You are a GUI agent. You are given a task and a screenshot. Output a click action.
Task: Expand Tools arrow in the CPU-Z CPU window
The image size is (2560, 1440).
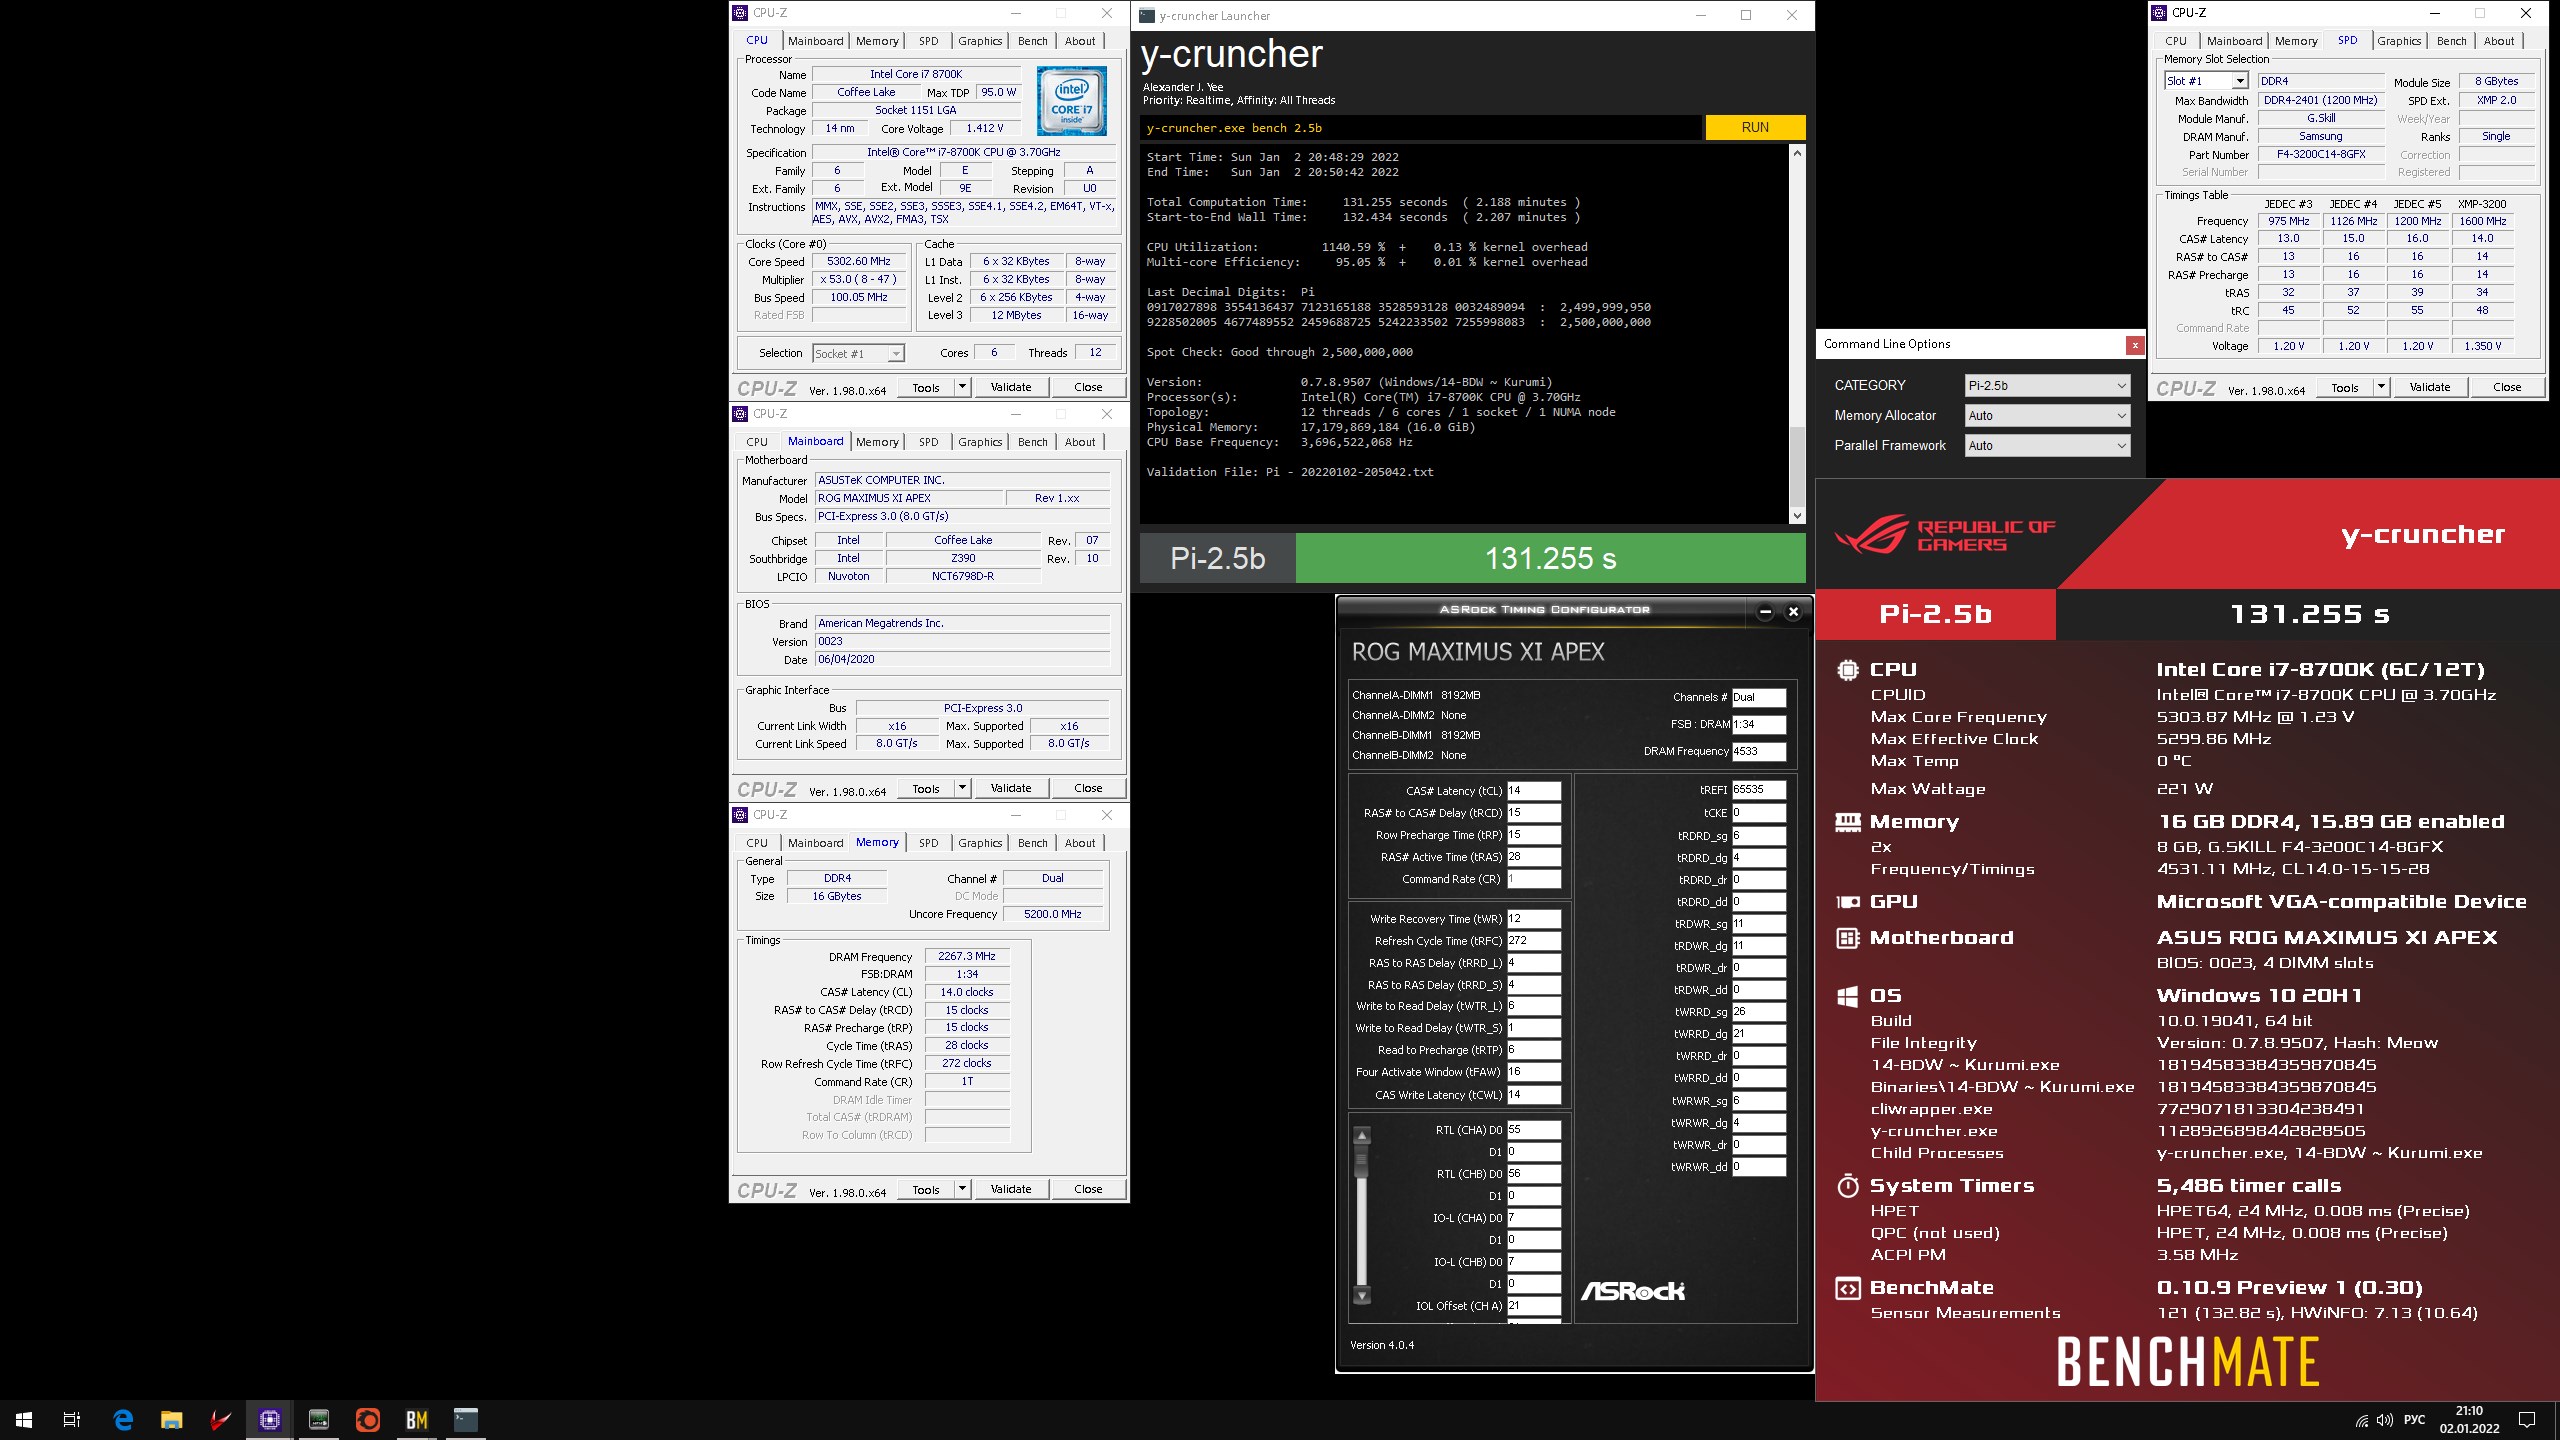(962, 387)
